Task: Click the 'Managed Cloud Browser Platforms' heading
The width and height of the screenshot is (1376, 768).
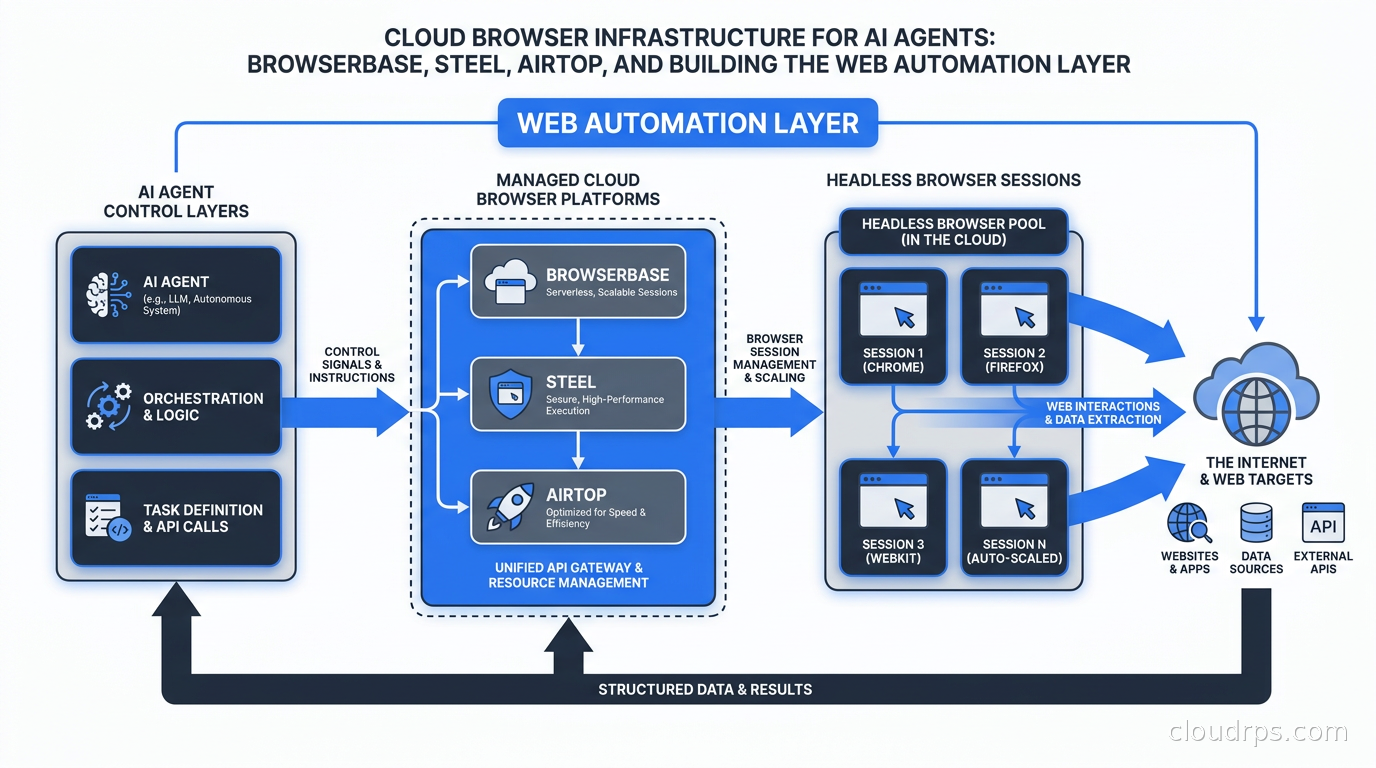Action: pos(568,189)
